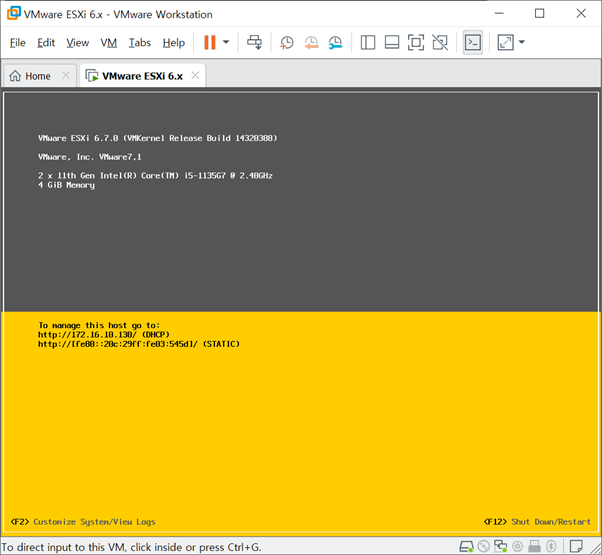The width and height of the screenshot is (602, 555).
Task: Click the Intel Core i5 CPU line
Action: tap(155, 176)
